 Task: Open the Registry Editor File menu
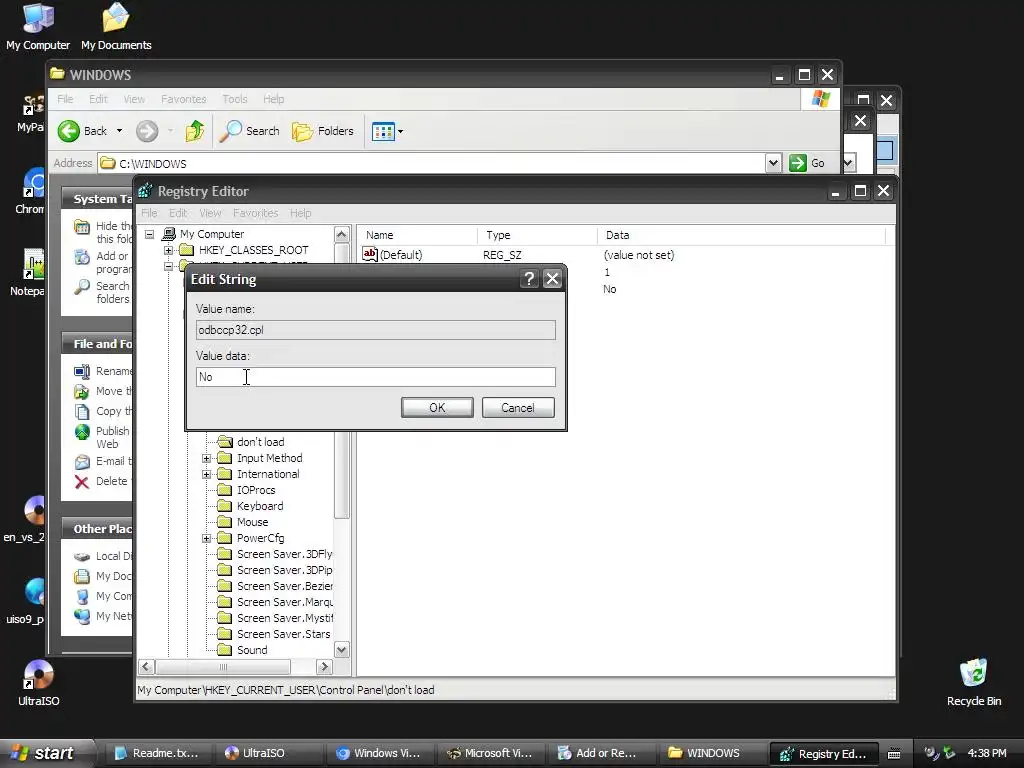pyautogui.click(x=150, y=213)
